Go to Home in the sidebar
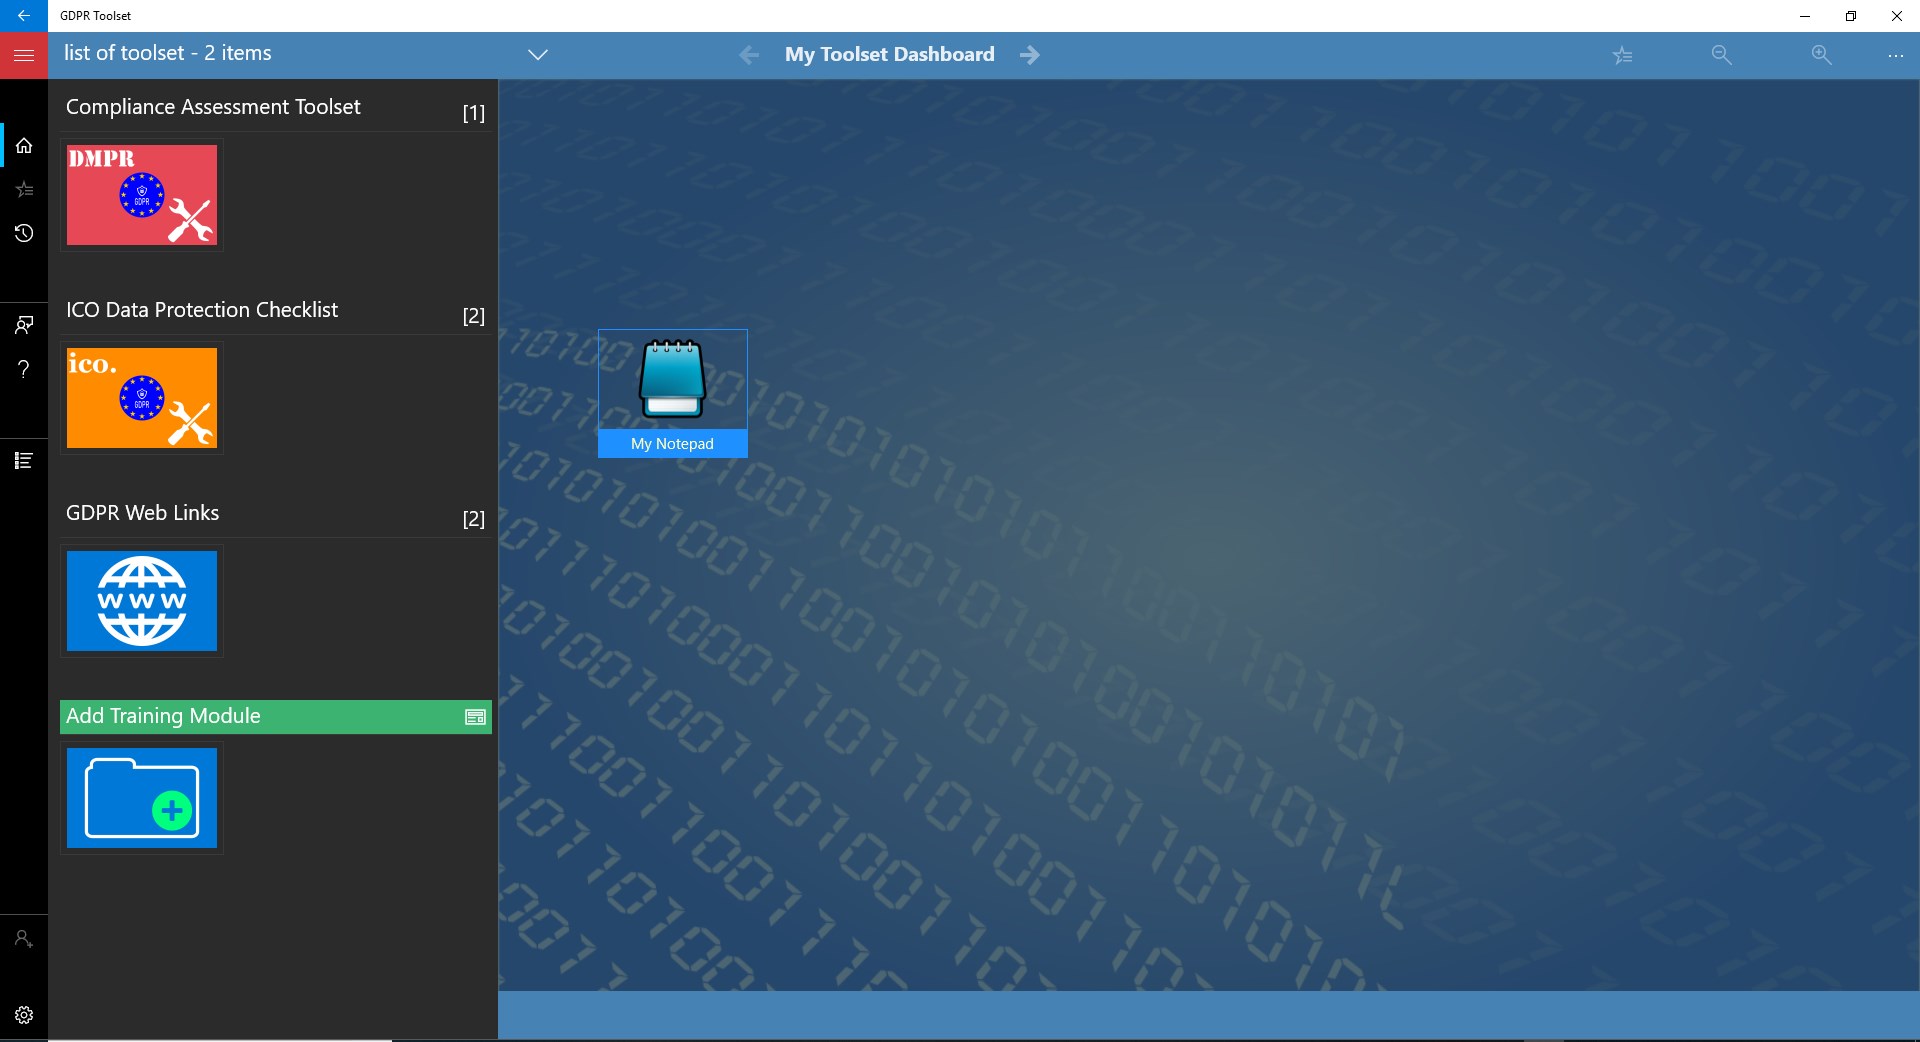Image resolution: width=1920 pixels, height=1042 pixels. point(24,146)
